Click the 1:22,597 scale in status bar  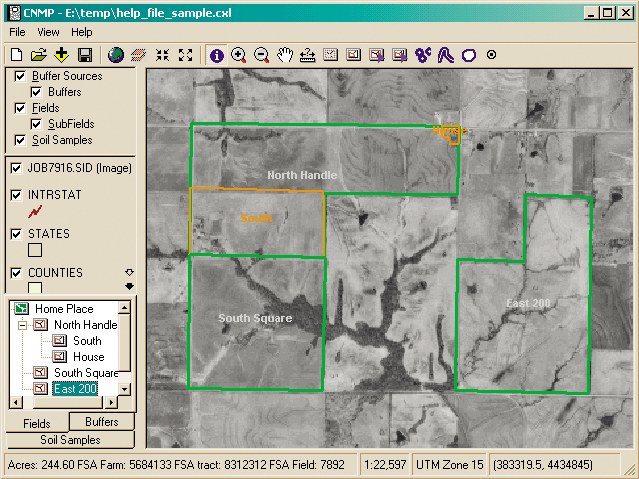pyautogui.click(x=385, y=465)
